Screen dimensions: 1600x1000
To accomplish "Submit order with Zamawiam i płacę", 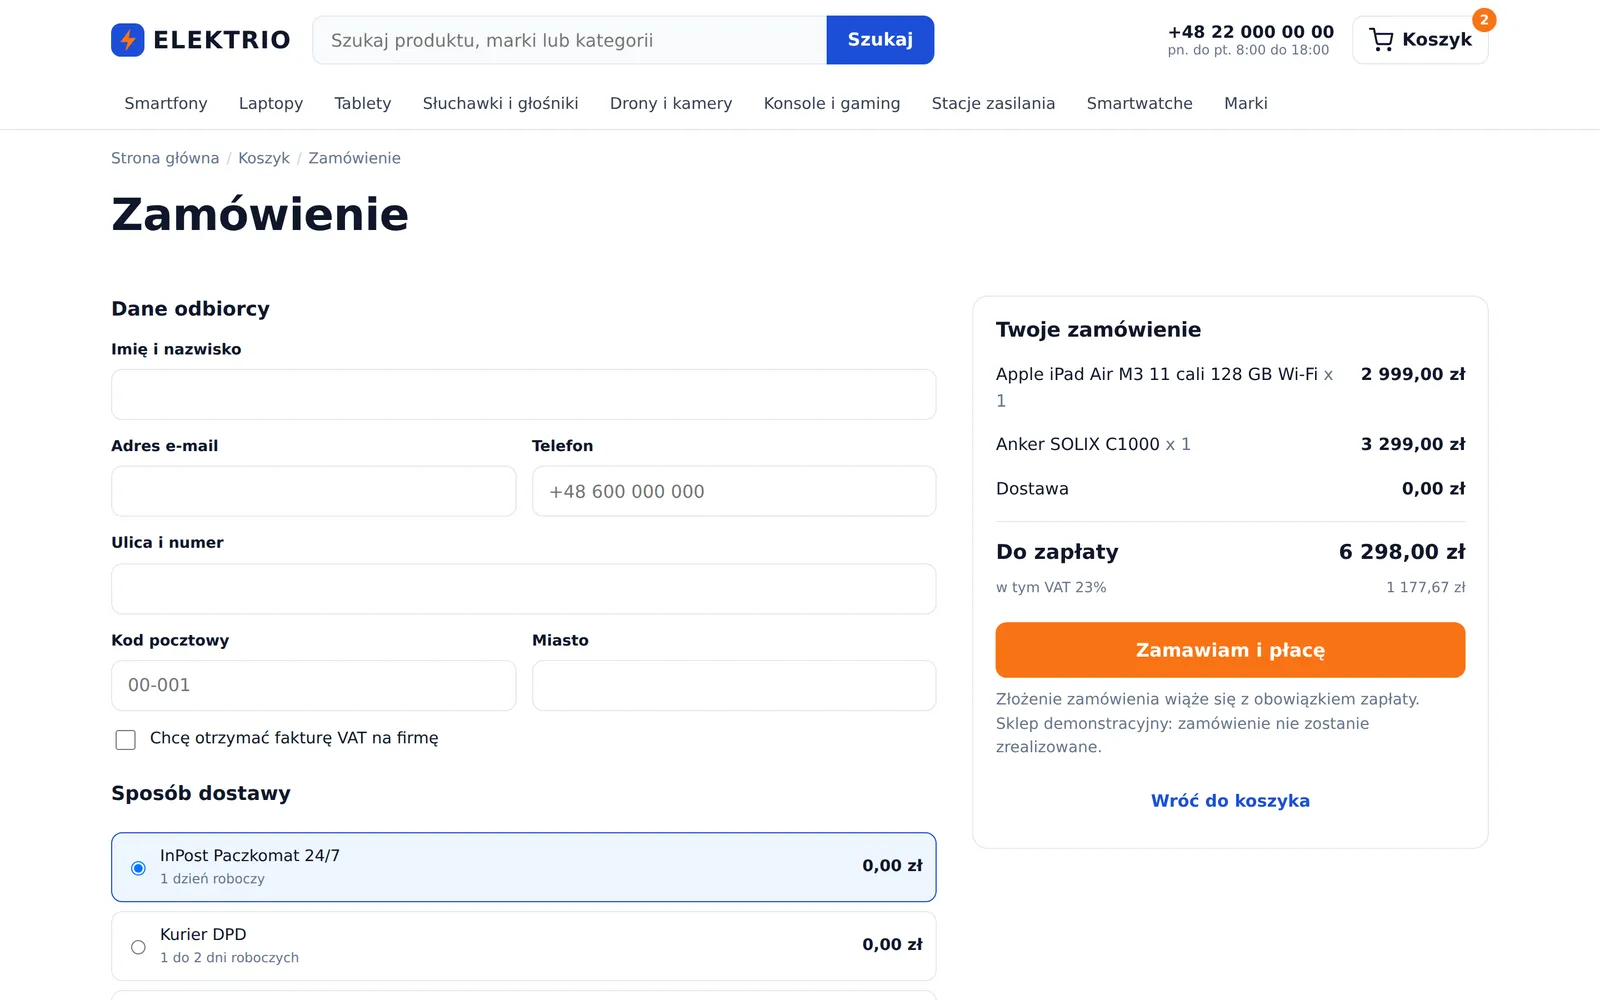I will (x=1230, y=650).
